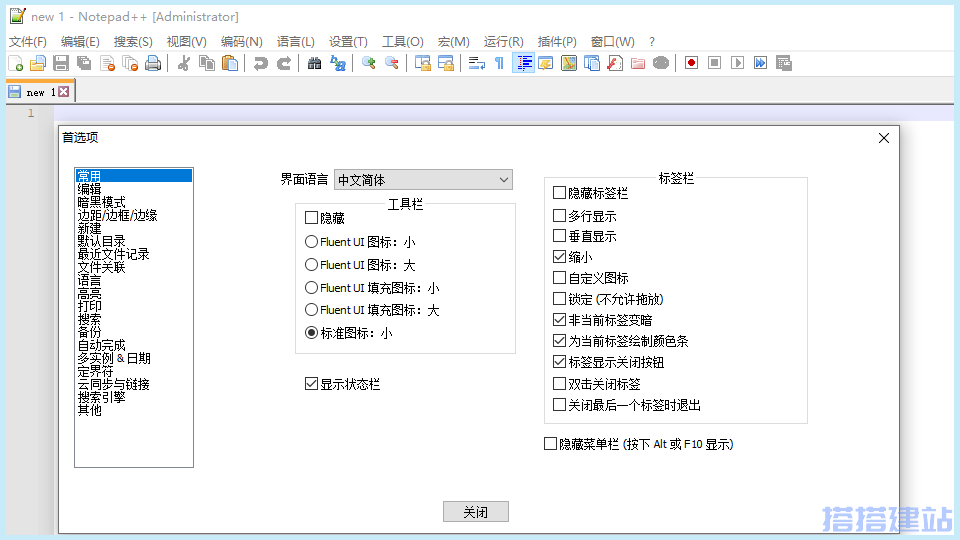Select 标准图标：小 radio button
The image size is (960, 540).
(x=311, y=332)
